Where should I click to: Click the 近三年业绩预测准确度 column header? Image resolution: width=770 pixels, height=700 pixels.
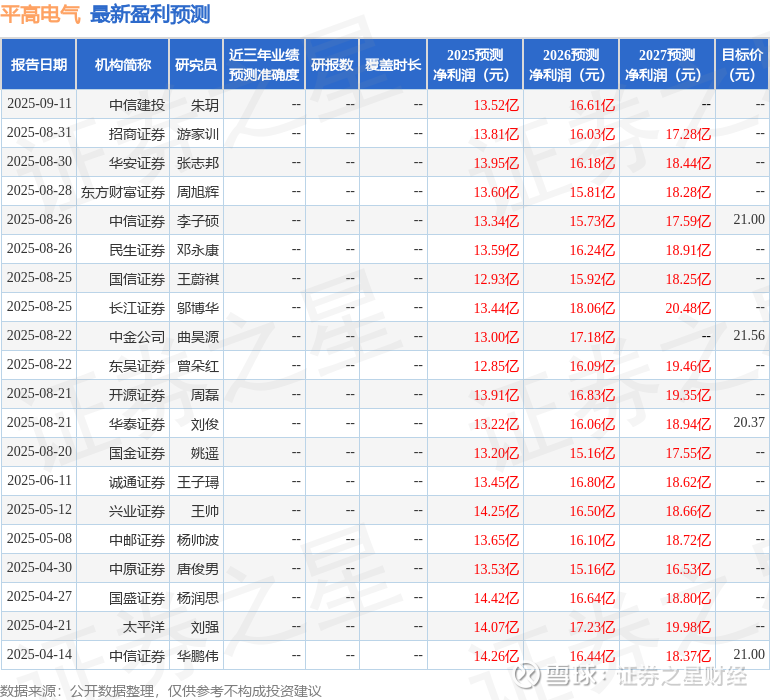click(x=264, y=64)
